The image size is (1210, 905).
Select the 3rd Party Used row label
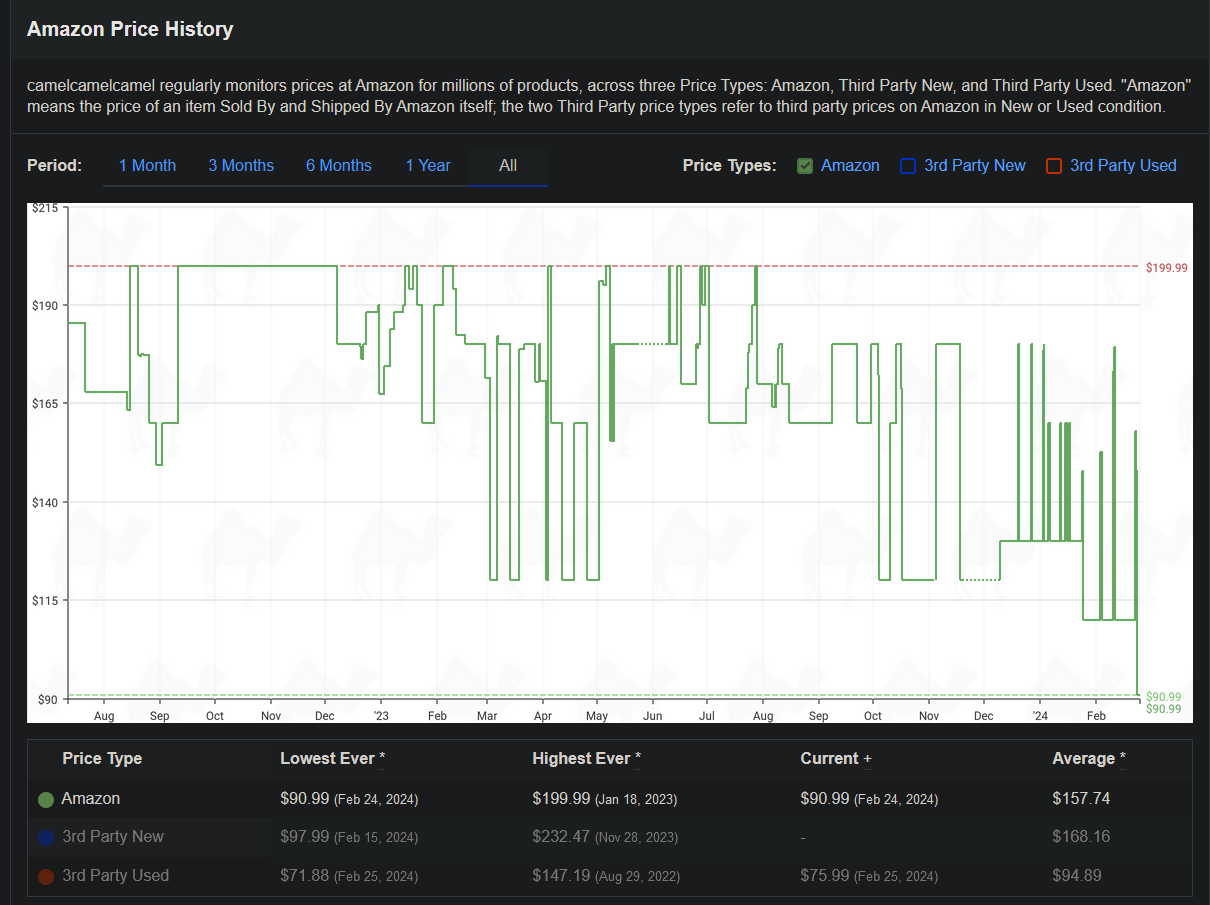click(x=116, y=876)
